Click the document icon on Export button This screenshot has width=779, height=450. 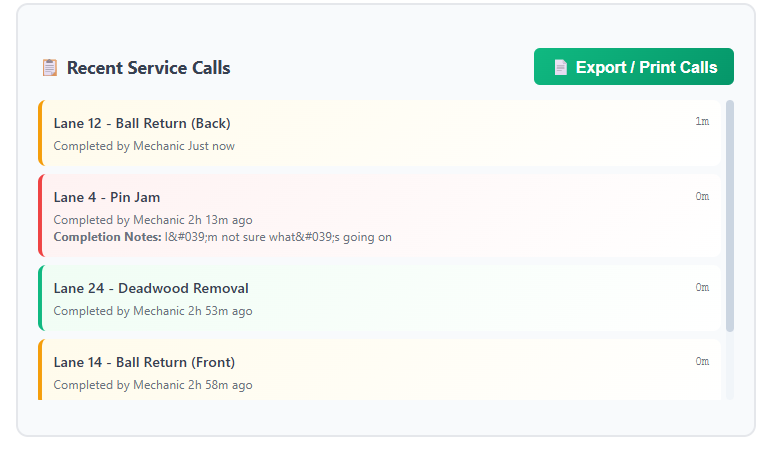point(560,68)
